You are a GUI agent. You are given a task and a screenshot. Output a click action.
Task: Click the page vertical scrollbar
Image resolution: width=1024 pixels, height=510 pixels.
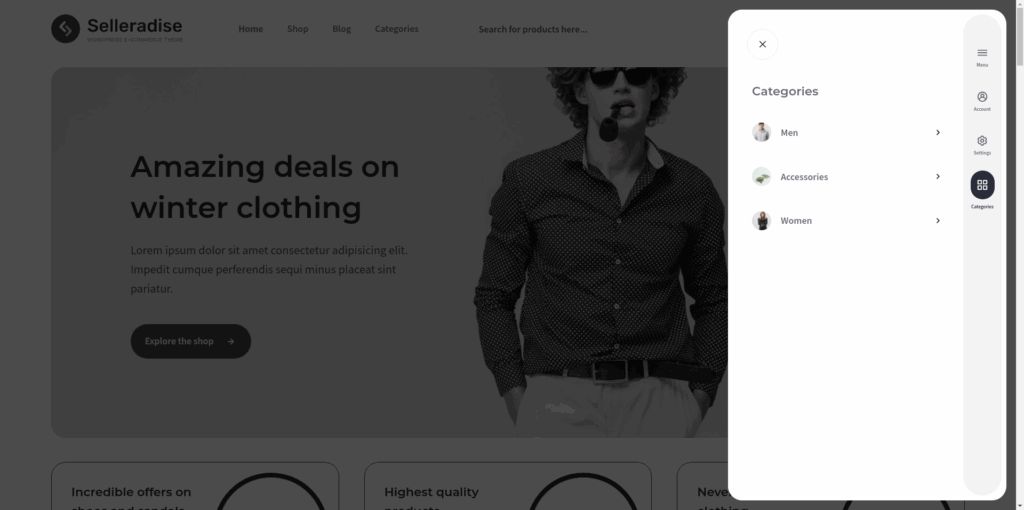pos(1019,255)
